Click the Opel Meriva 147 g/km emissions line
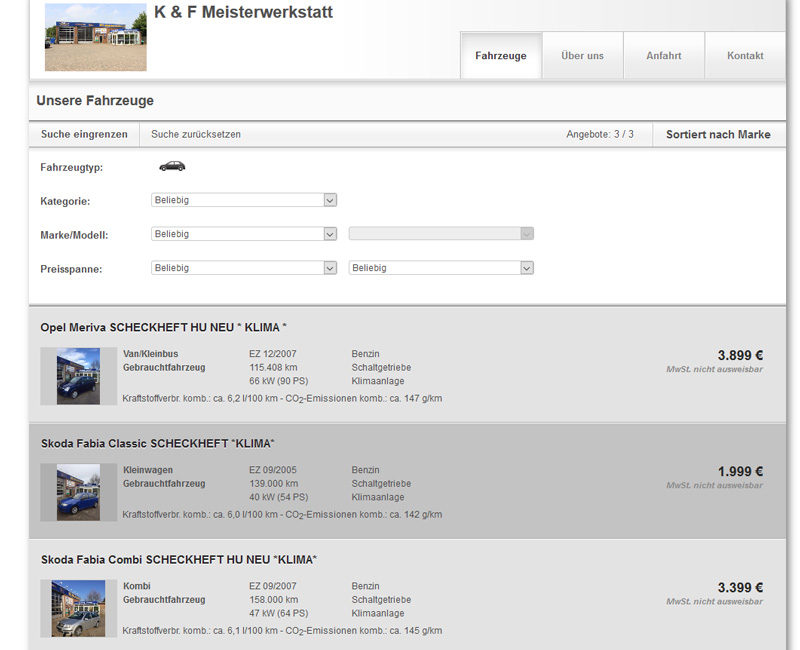800x650 pixels. [x=282, y=399]
